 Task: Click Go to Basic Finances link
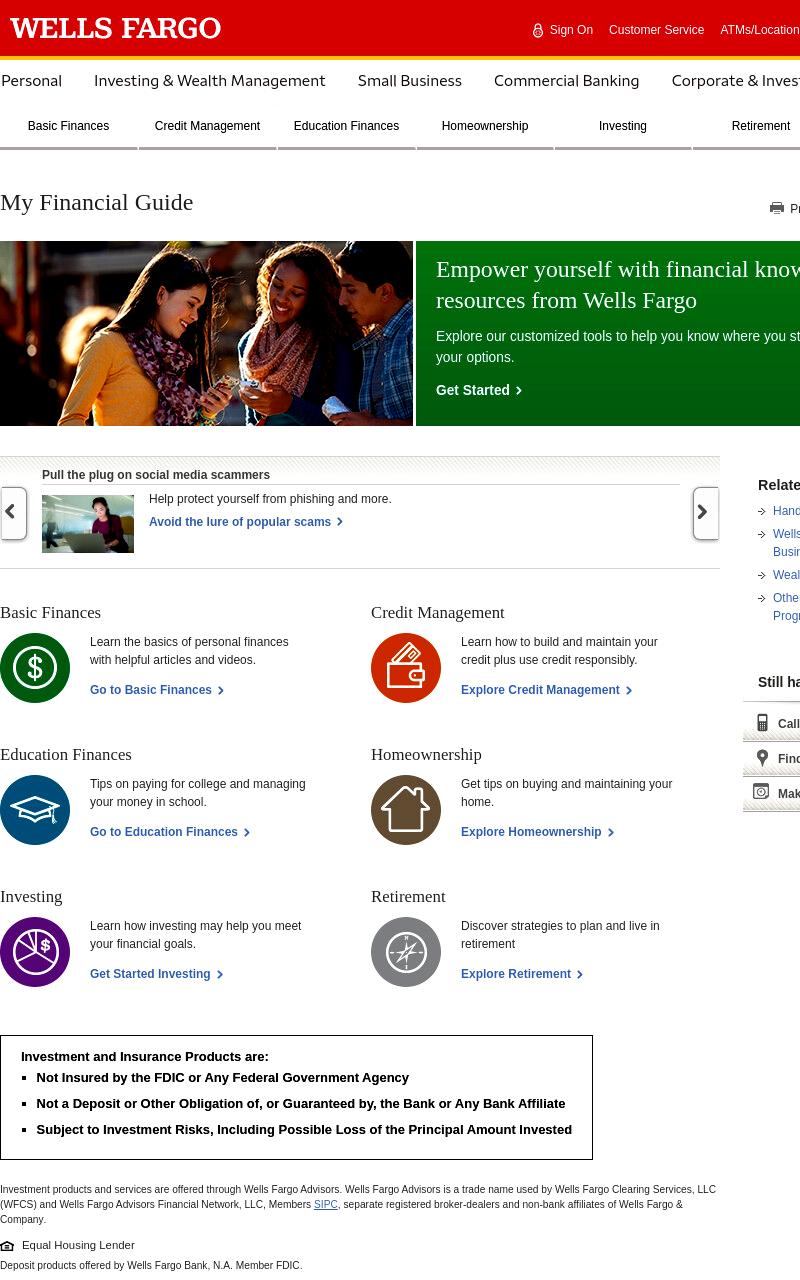pos(156,690)
